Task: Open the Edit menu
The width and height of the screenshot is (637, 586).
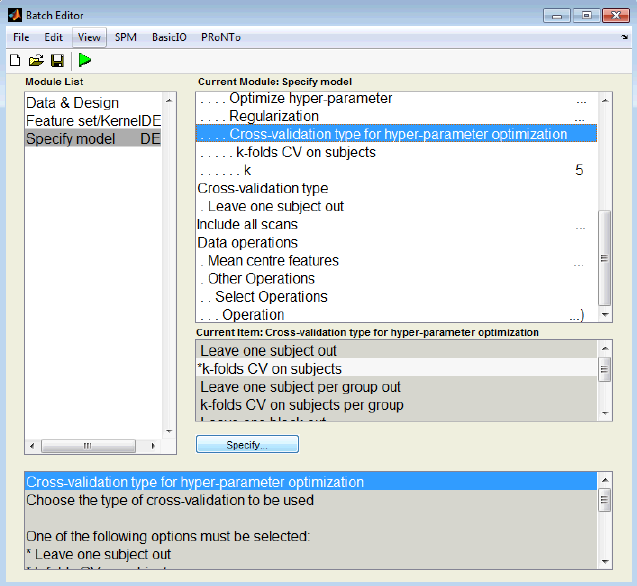Action: [x=53, y=37]
